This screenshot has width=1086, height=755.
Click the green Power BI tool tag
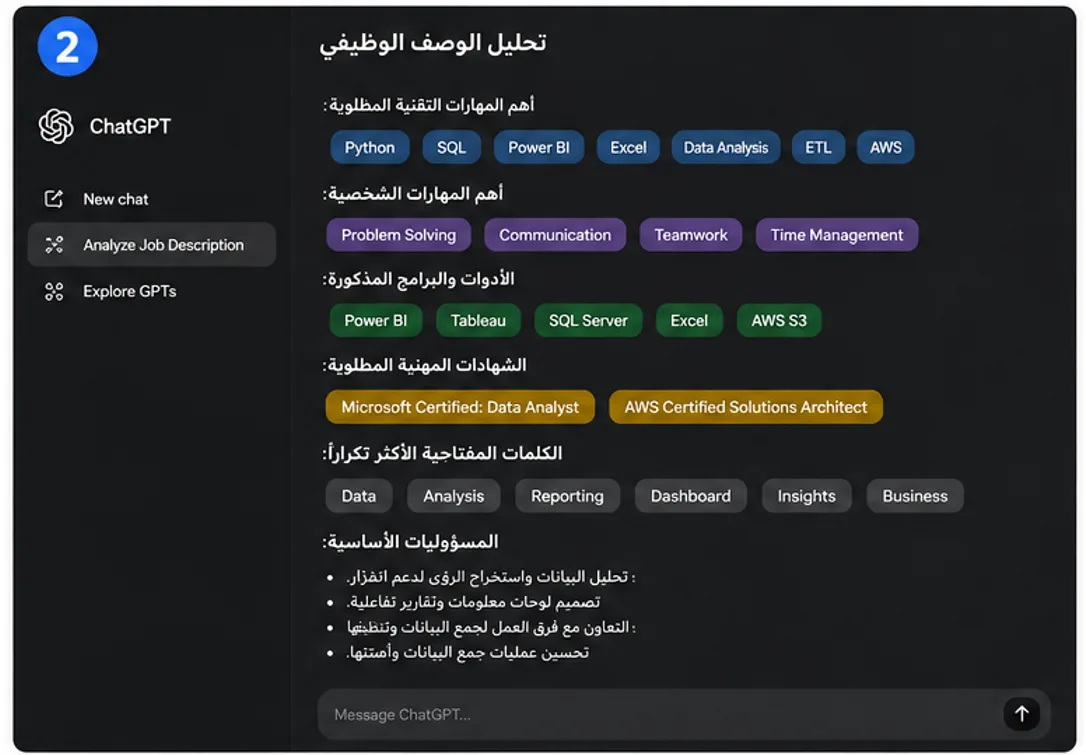(x=376, y=321)
